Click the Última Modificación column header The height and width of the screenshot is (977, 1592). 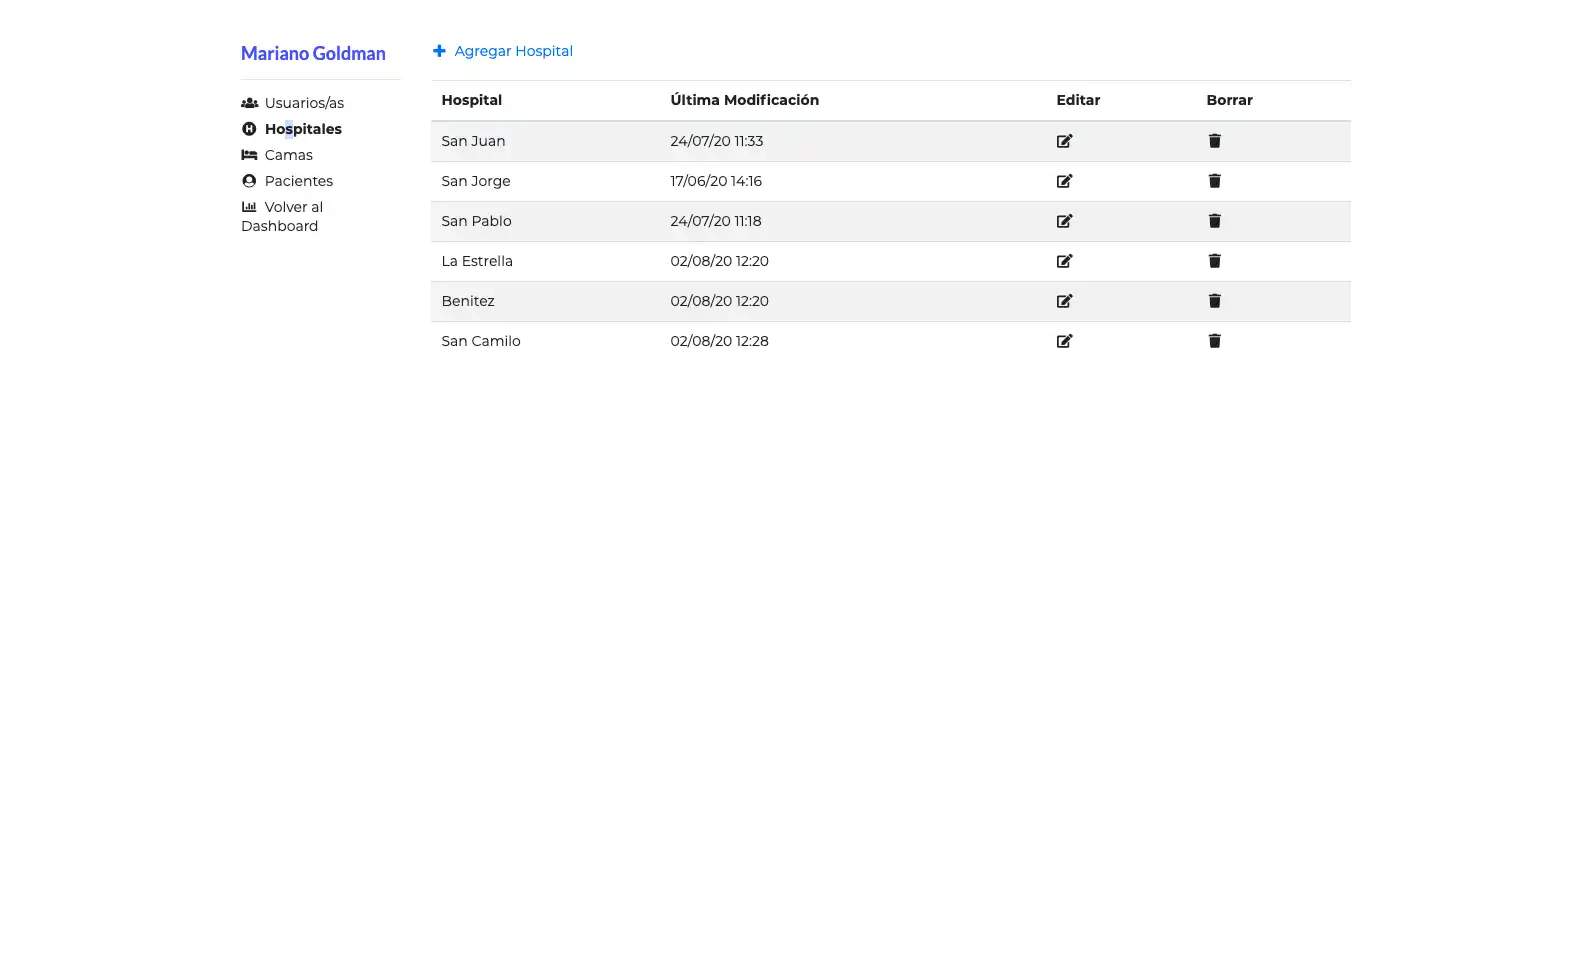tap(745, 100)
